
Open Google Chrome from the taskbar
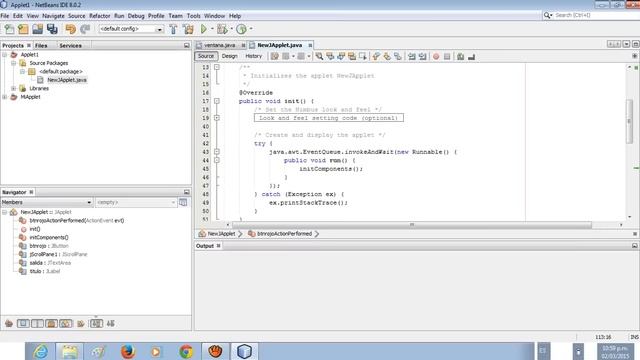click(186, 351)
